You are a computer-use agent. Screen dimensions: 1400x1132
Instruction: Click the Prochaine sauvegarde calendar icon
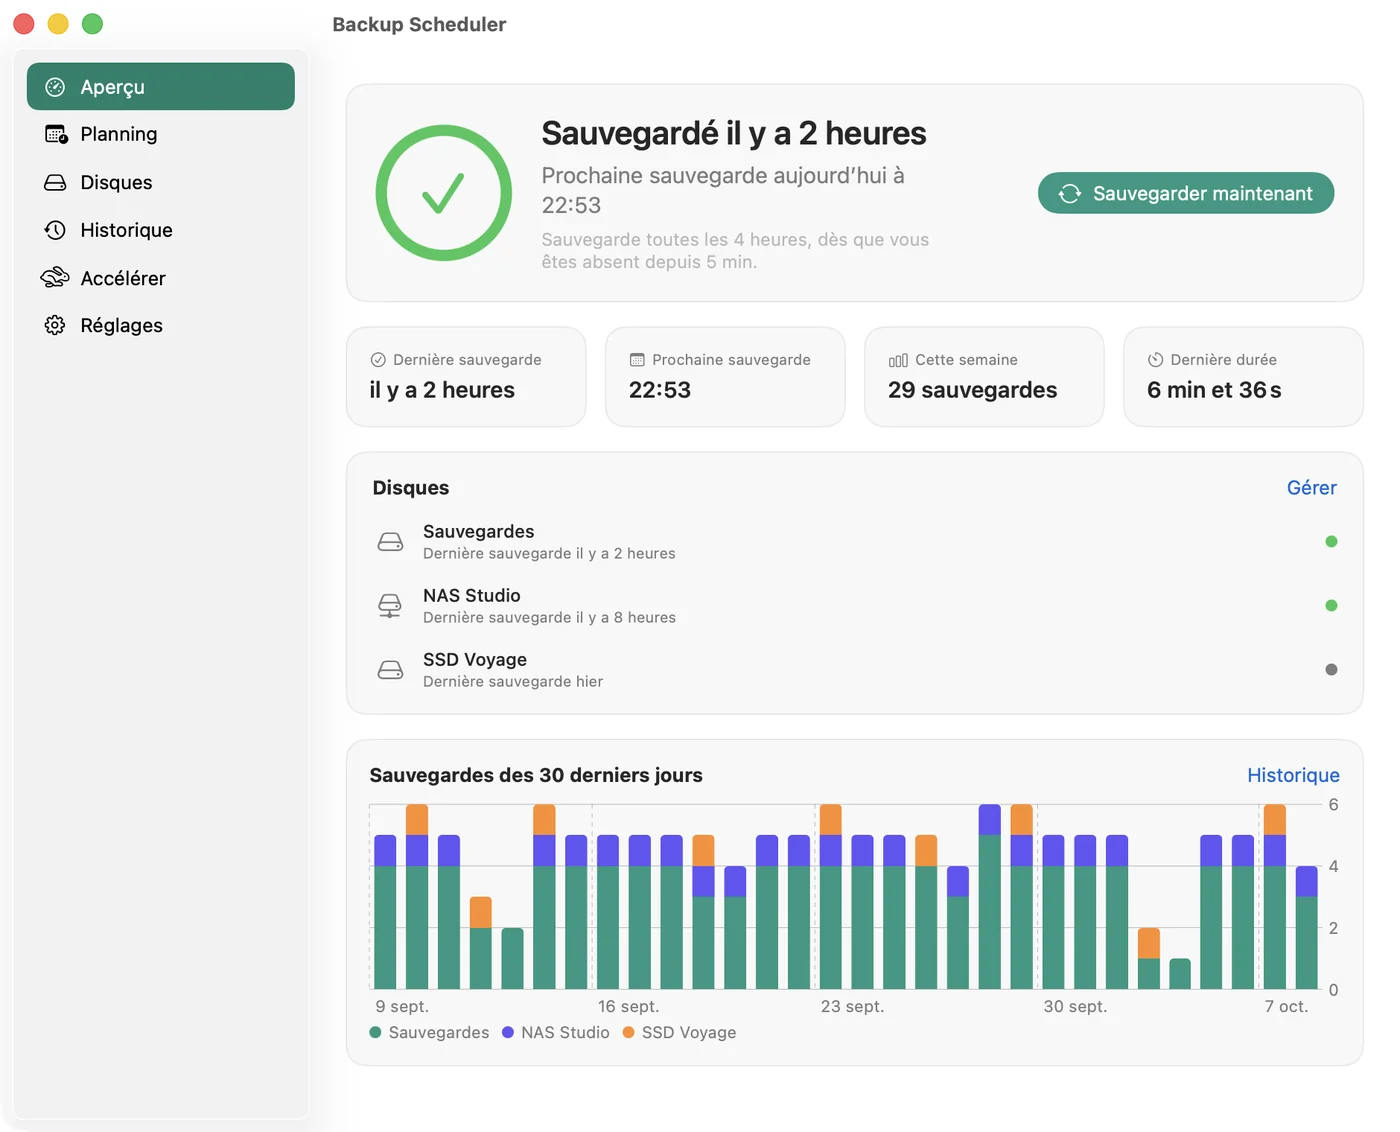pos(637,360)
